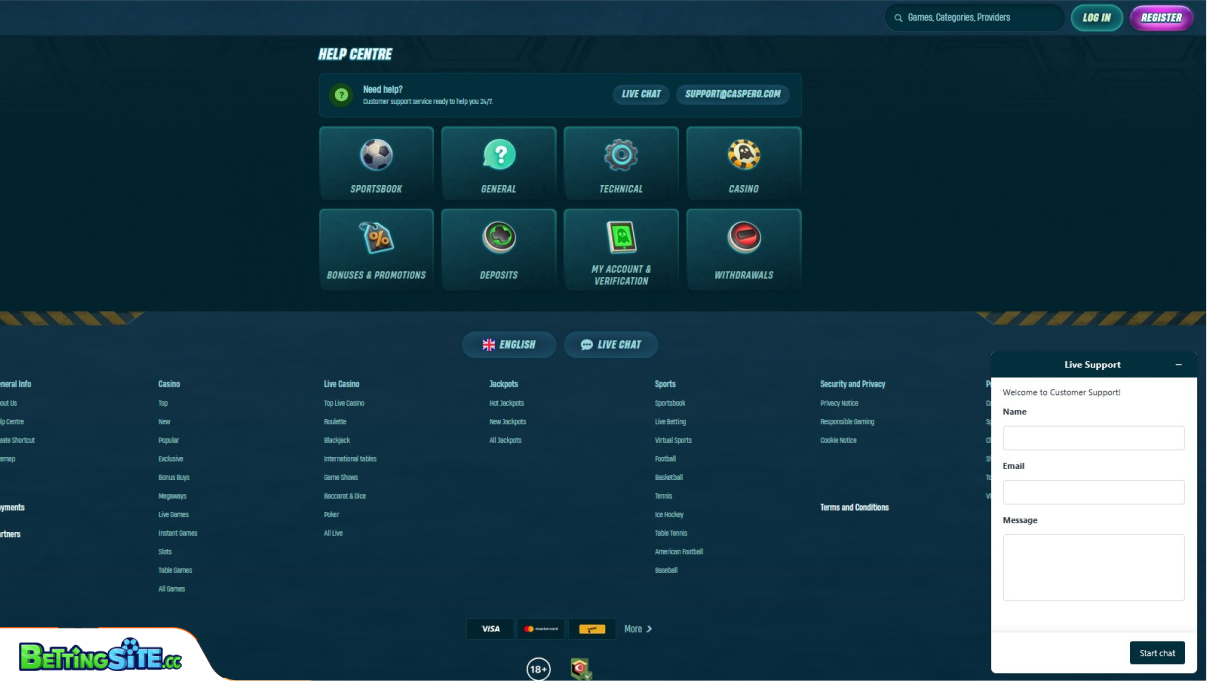Expand the English language selector
This screenshot has width=1210, height=681.
(x=509, y=345)
